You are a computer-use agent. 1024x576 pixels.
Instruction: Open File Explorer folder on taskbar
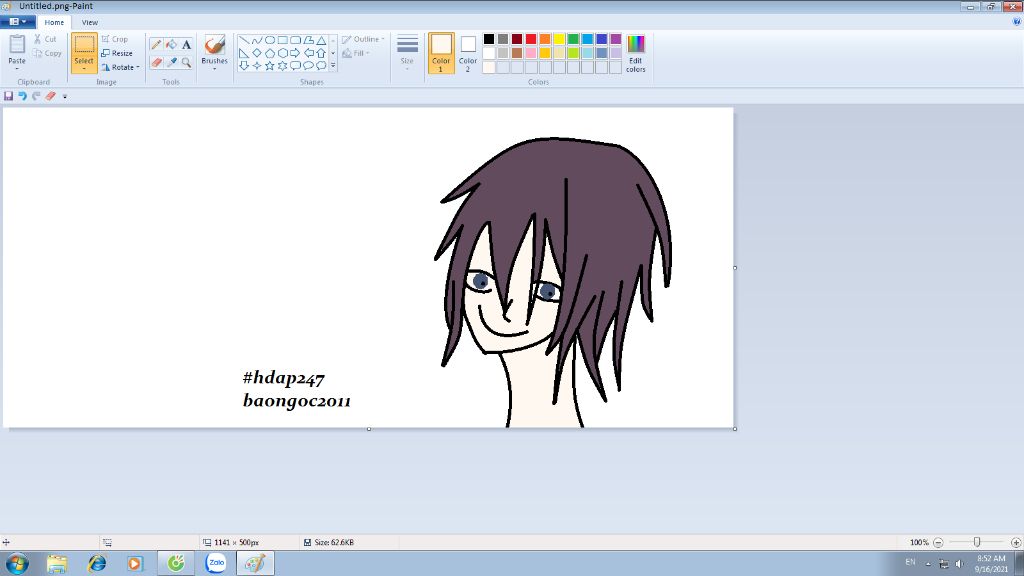[57, 563]
